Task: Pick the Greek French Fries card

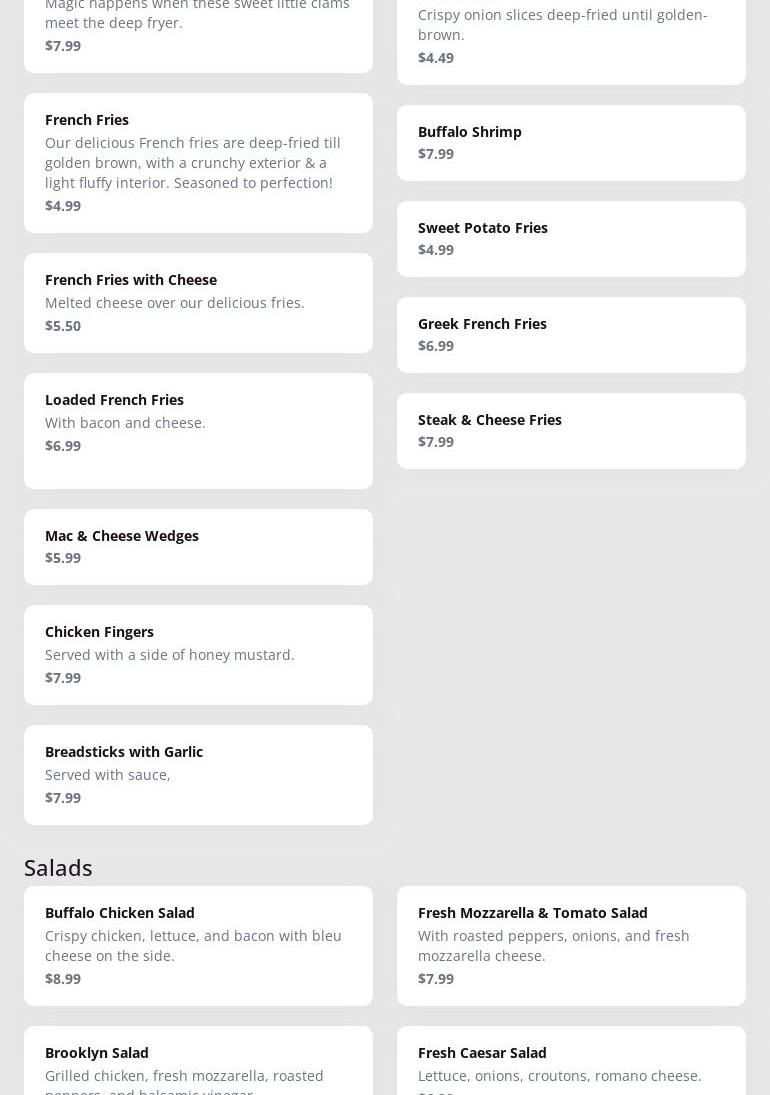Action: 571,335
